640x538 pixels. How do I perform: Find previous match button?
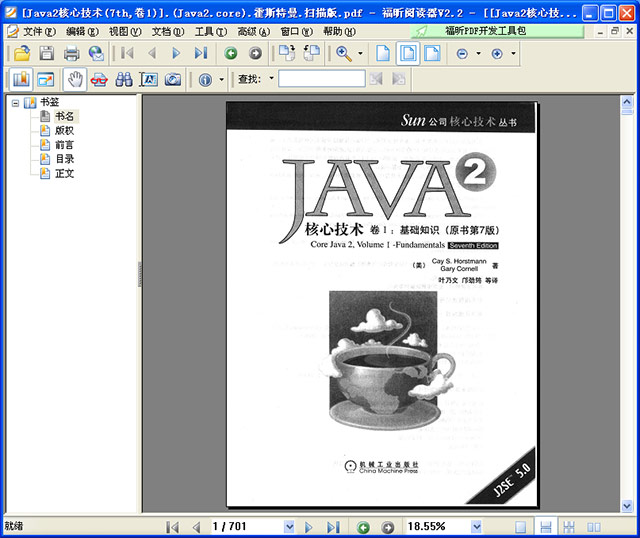click(x=376, y=79)
